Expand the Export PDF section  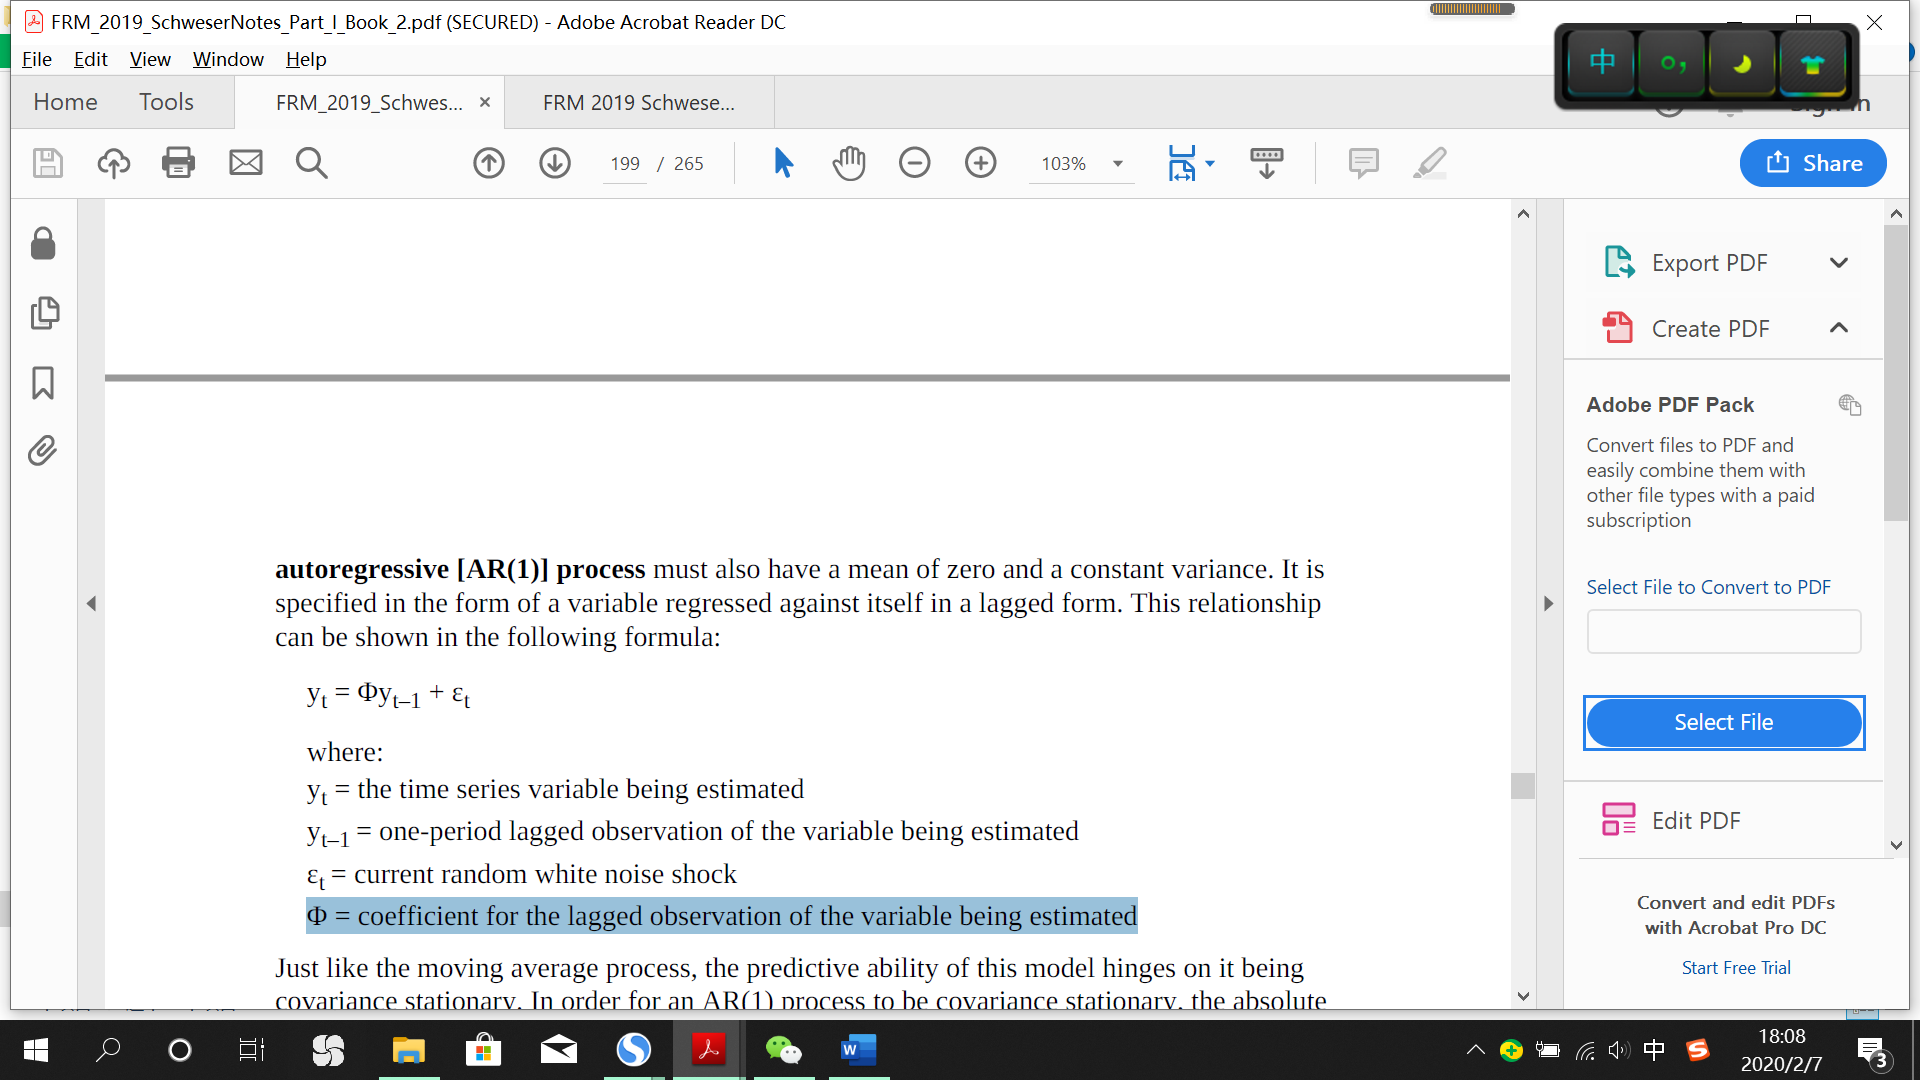1838,263
